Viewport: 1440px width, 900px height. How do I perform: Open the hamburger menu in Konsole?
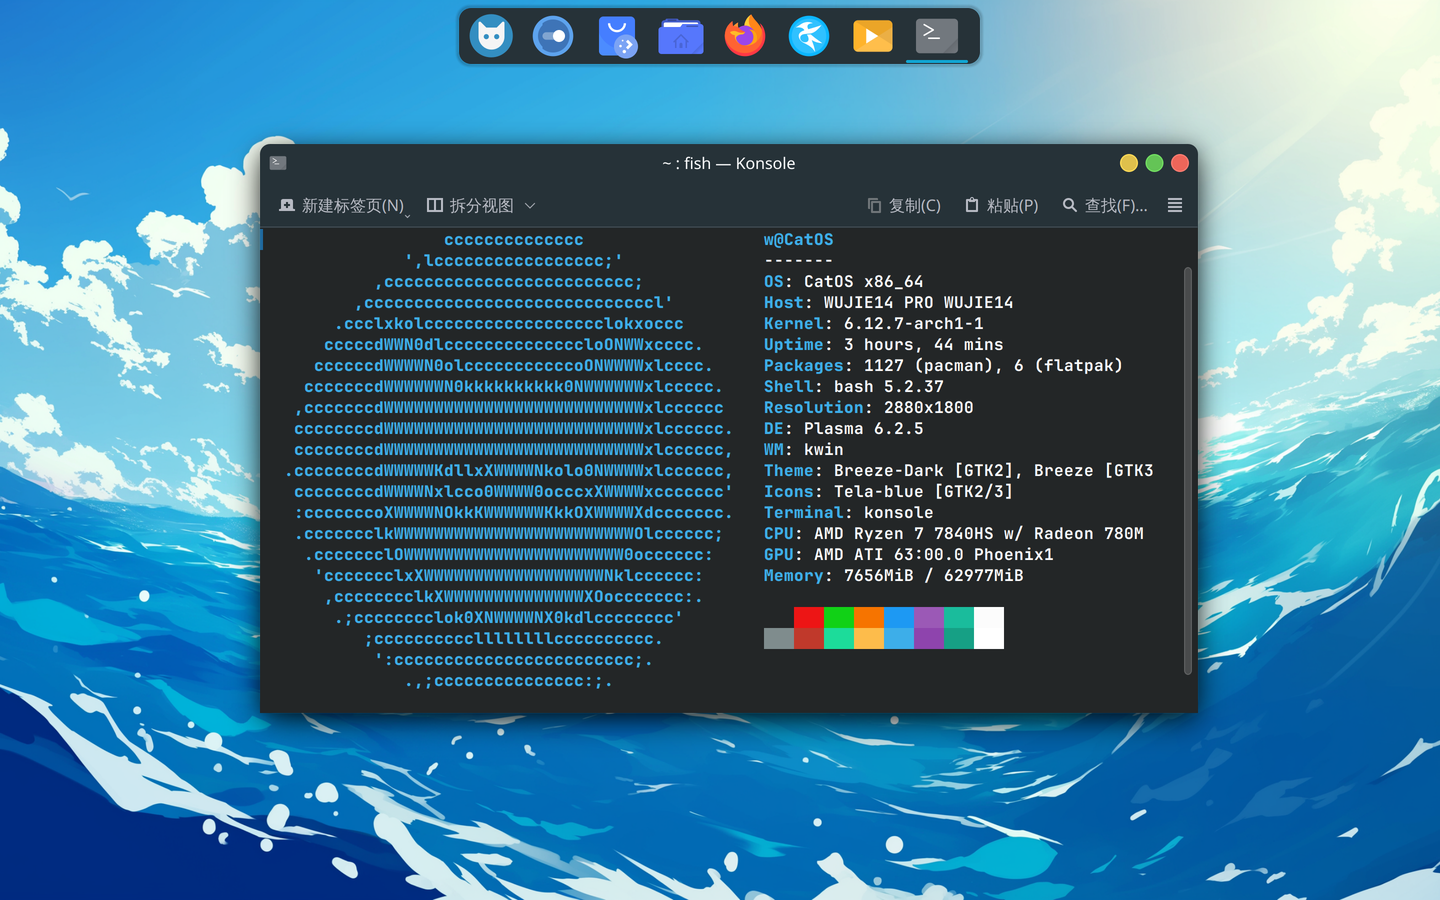tap(1174, 205)
